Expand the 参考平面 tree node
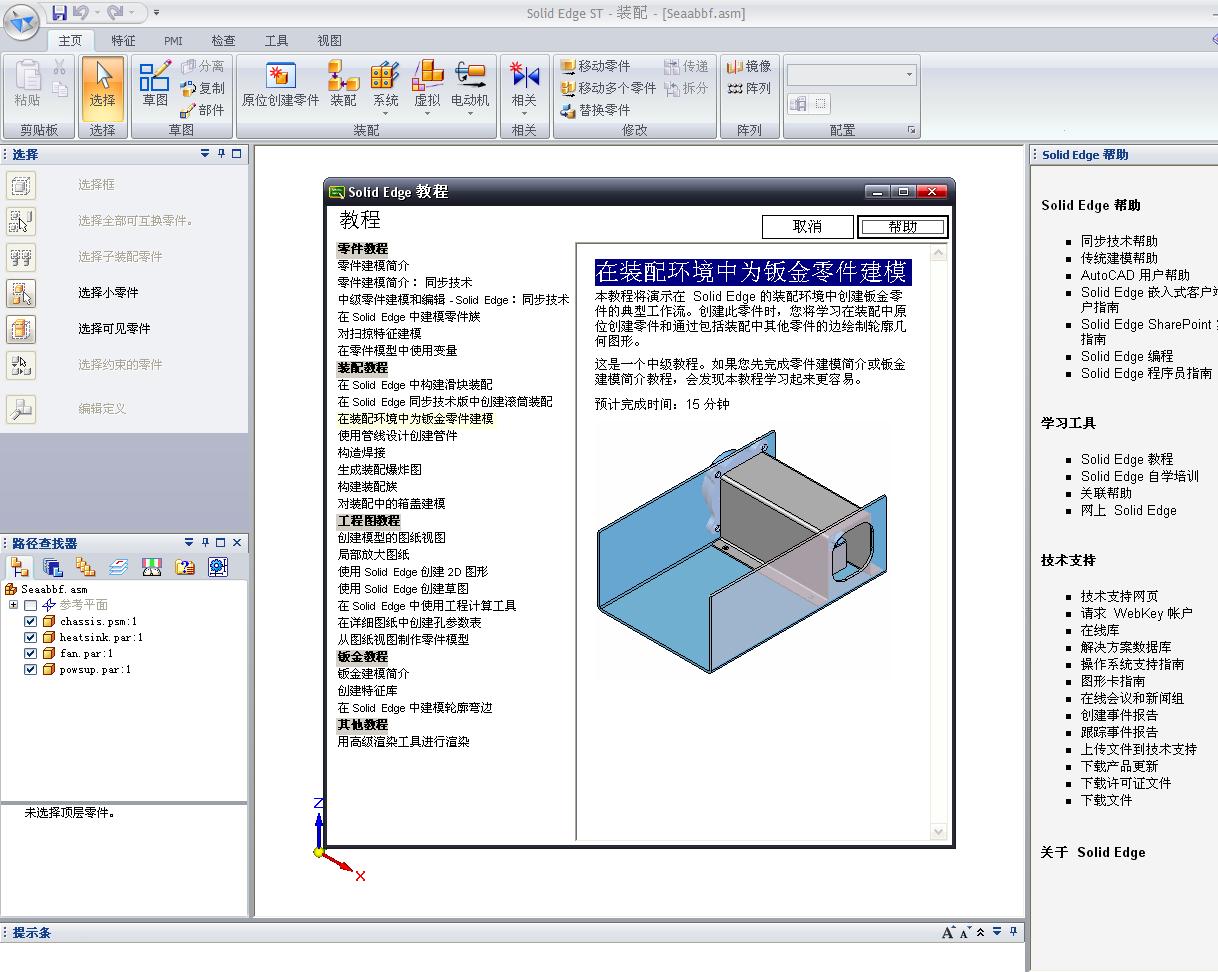Screen dimensions: 1218x972 click(x=14, y=605)
